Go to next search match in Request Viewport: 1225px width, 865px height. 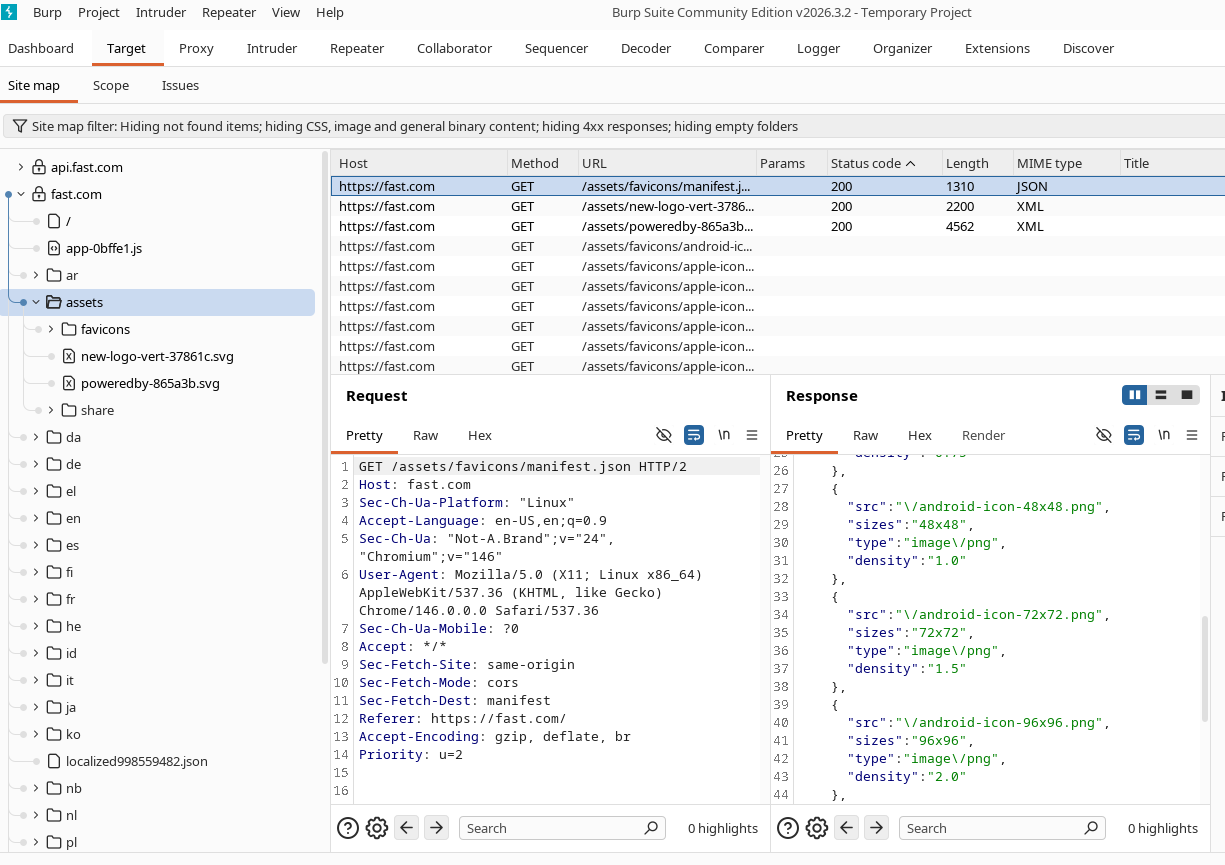pyautogui.click(x=436, y=828)
